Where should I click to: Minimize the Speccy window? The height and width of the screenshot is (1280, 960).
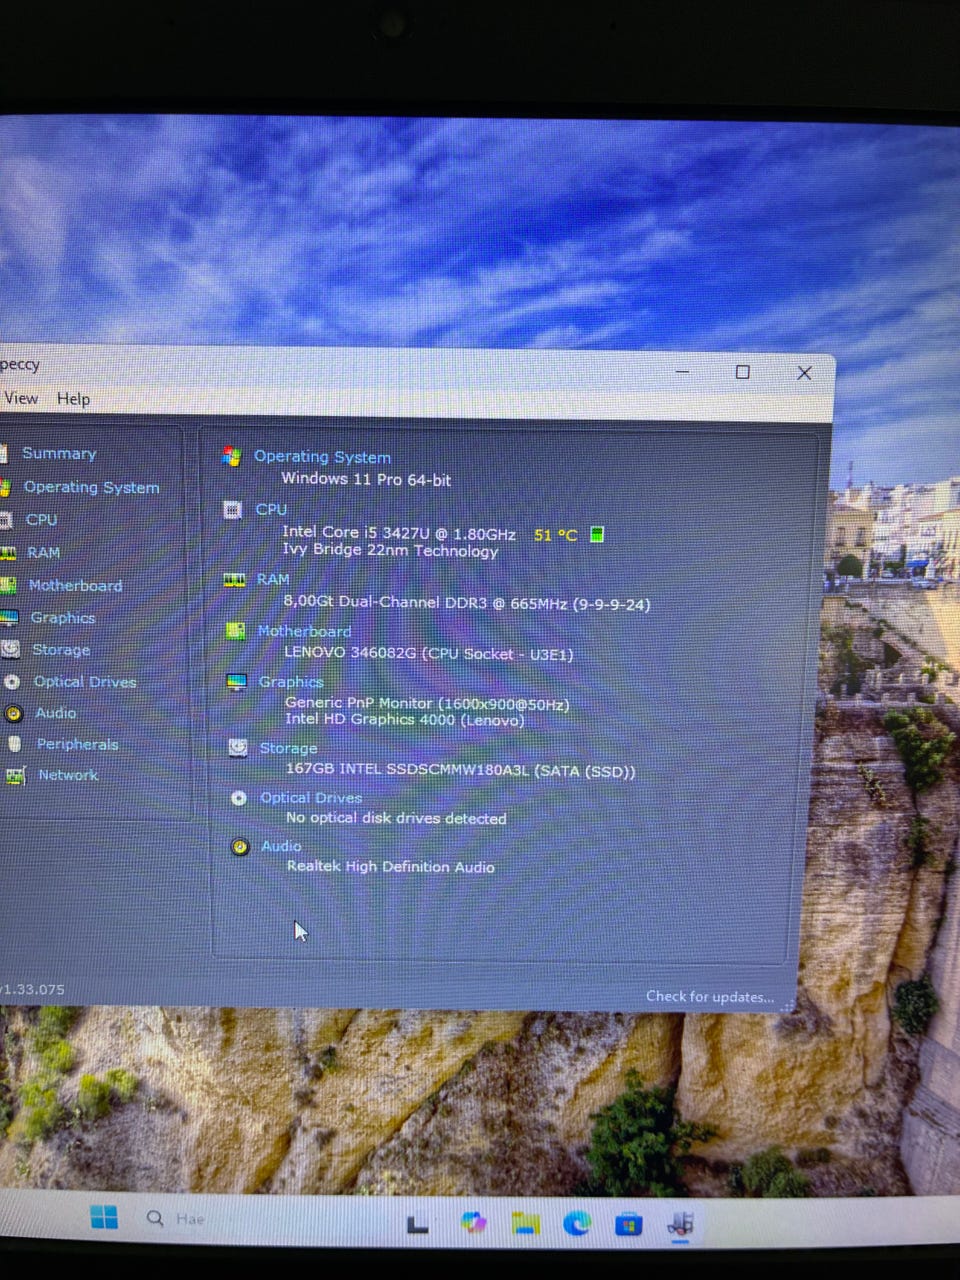(682, 371)
